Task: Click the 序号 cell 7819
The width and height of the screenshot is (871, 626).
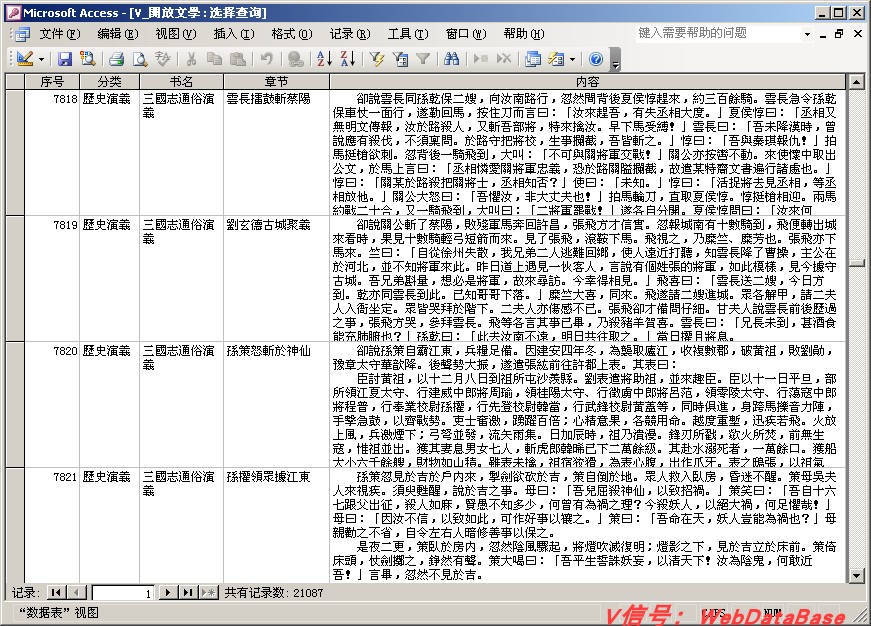Action: (x=52, y=279)
